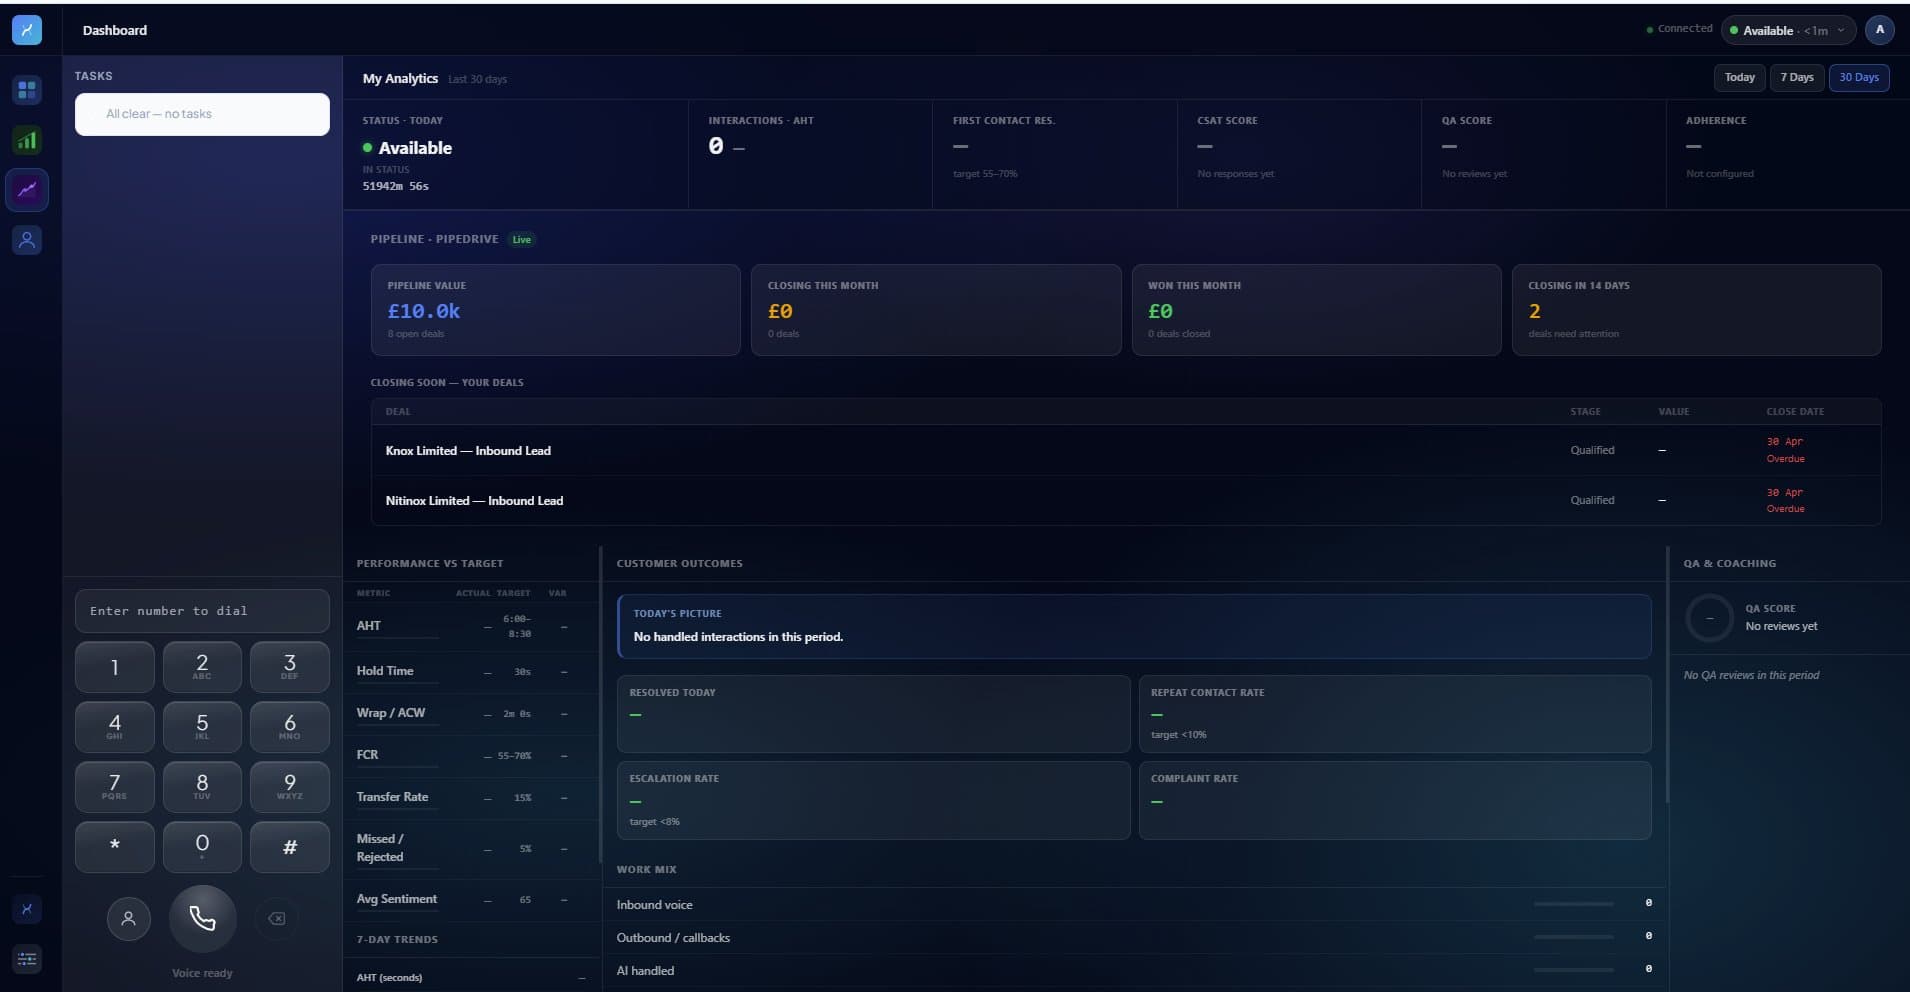This screenshot has width=1910, height=992.
Task: Tap dial pad key 8 TUV
Action: [x=202, y=787]
